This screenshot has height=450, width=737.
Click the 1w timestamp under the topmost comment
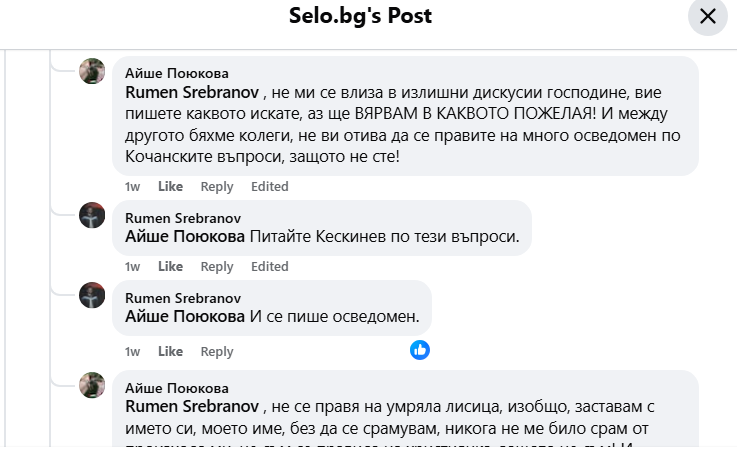pyautogui.click(x=132, y=187)
